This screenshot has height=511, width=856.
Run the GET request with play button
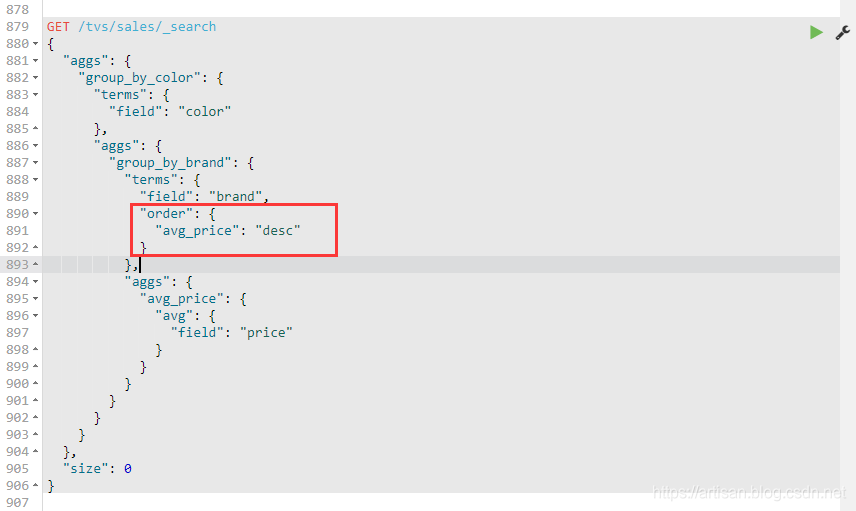[x=816, y=32]
